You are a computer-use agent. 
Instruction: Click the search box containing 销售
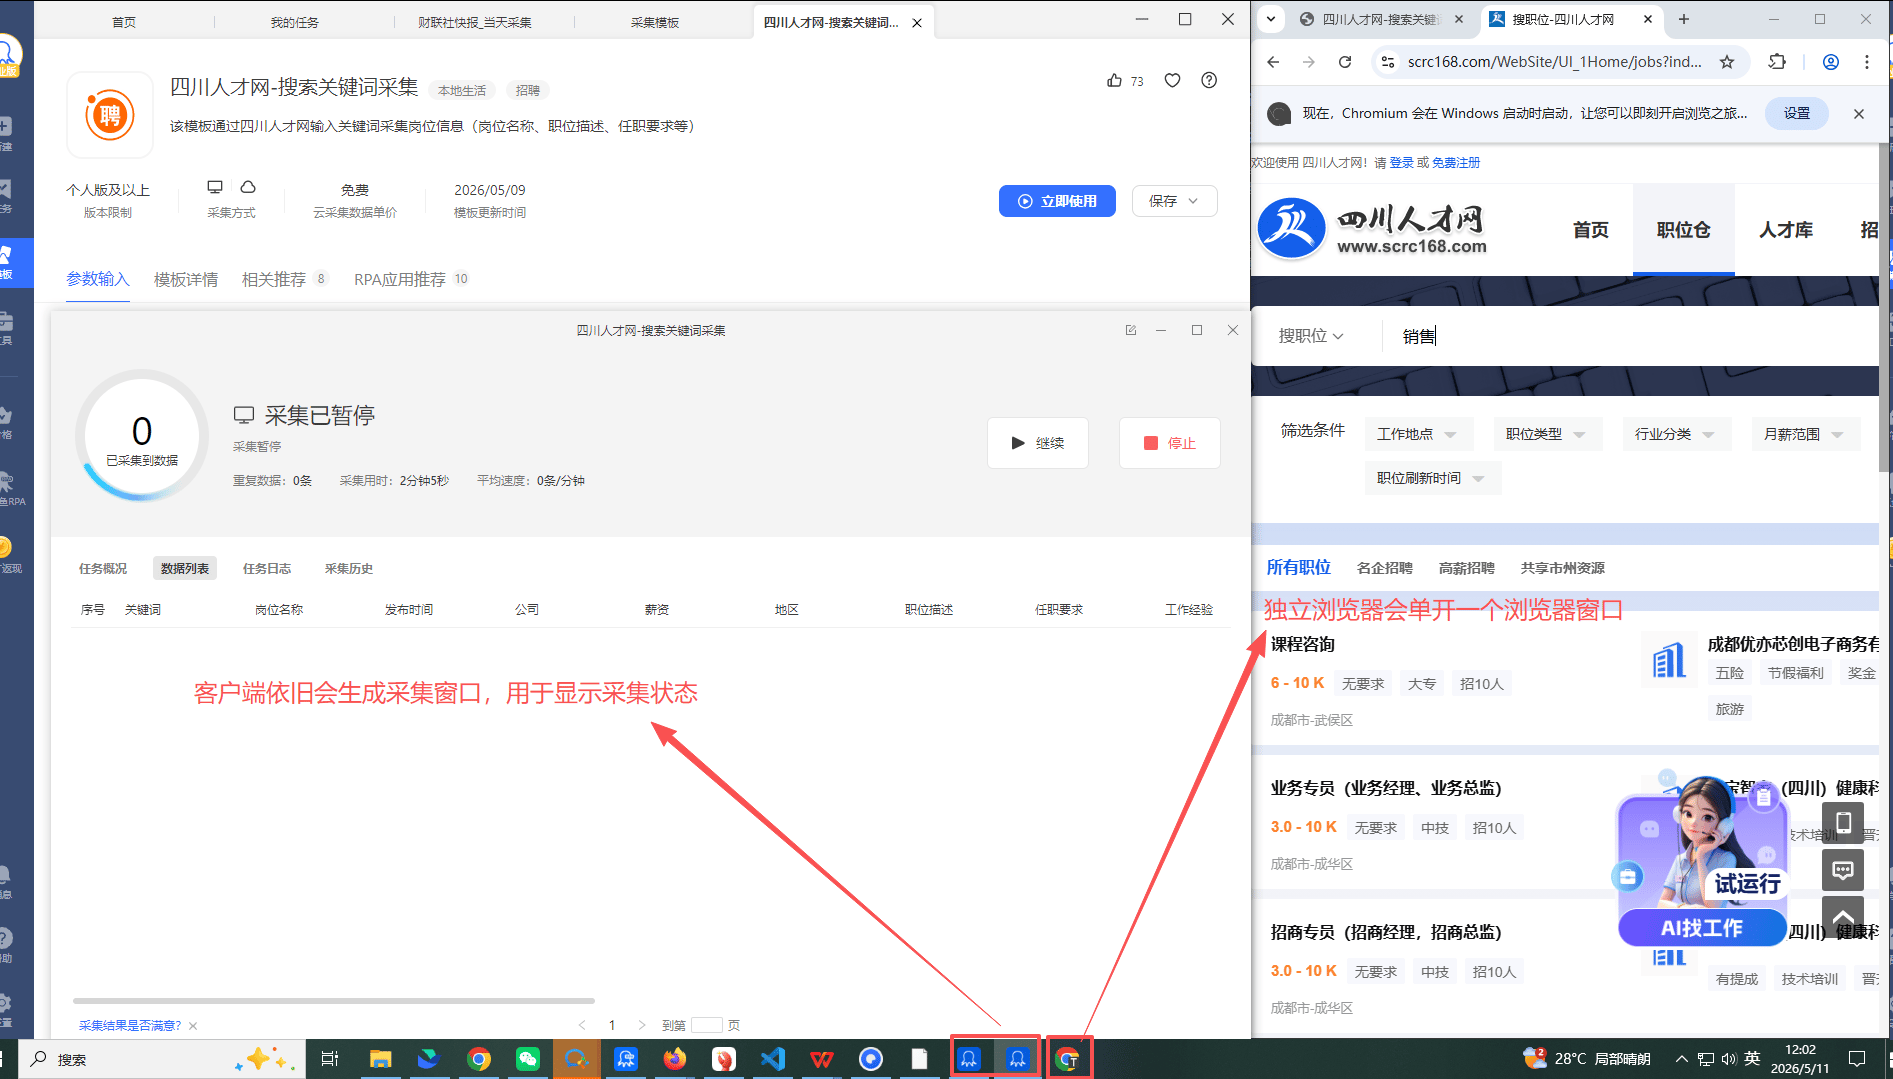(x=1630, y=336)
